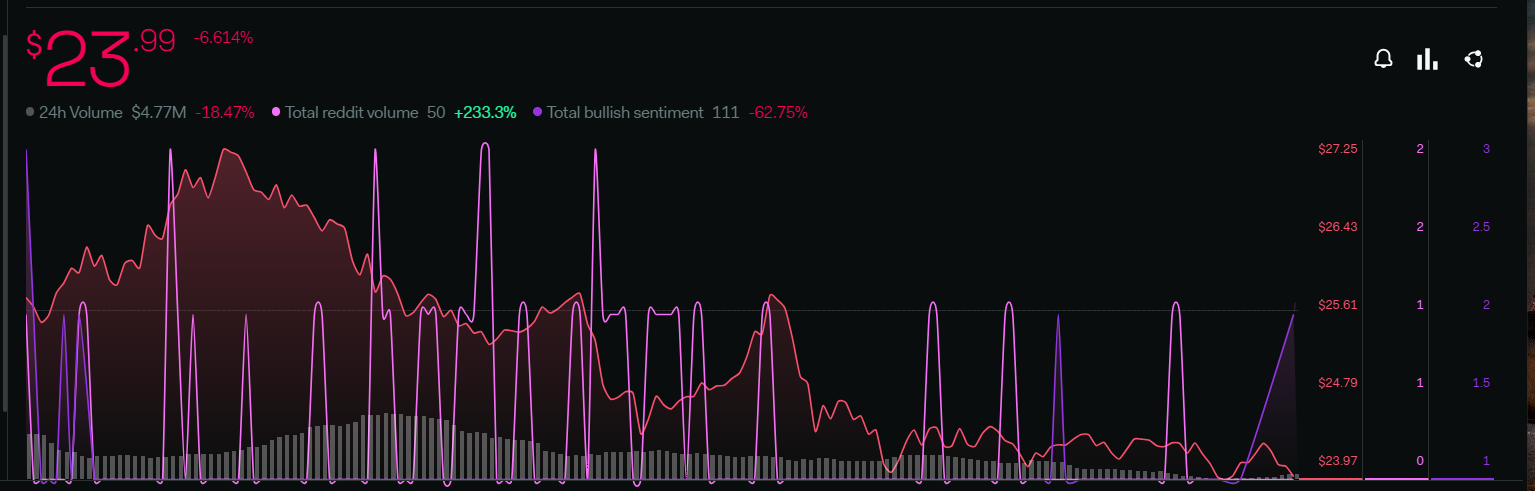Click the -62.75% bullish sentiment change

(778, 113)
